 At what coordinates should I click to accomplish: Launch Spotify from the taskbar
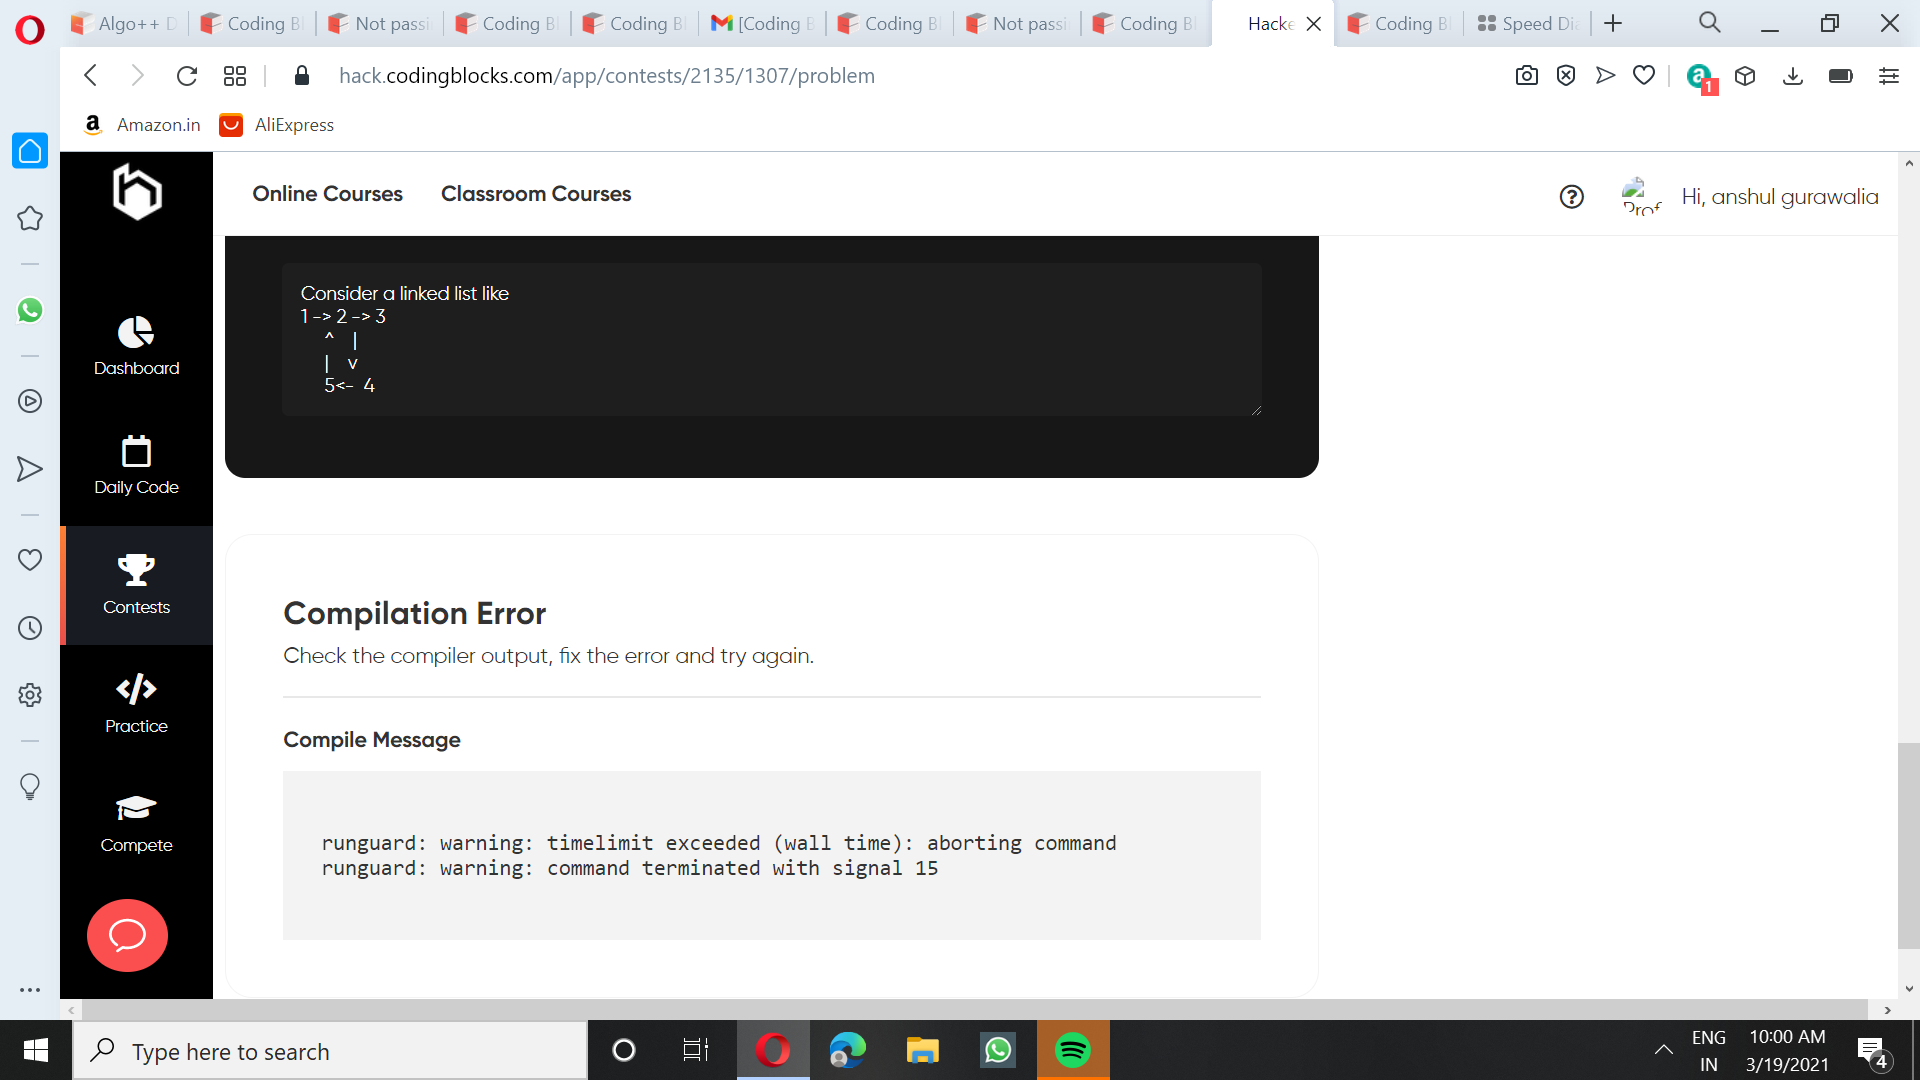1072,1050
